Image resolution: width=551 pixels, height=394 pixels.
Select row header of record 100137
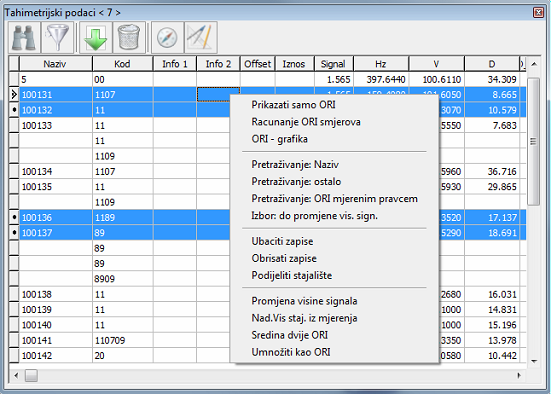coord(14,233)
